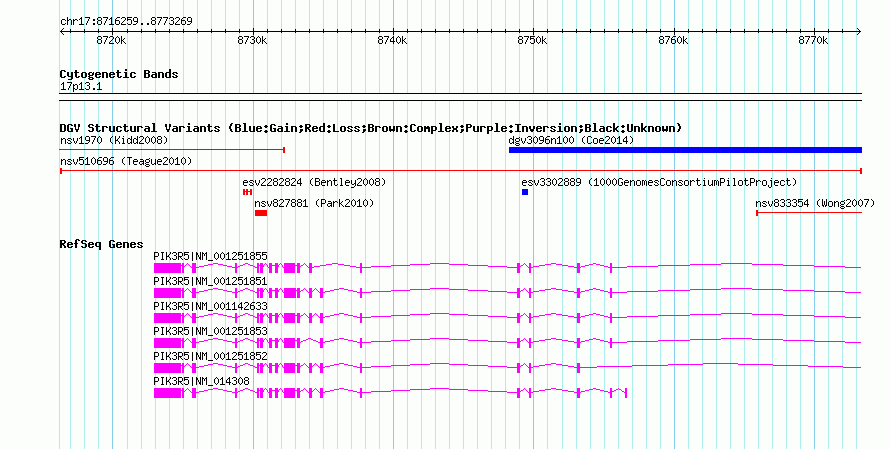
Task: Select the DGV Structural Variants track title
Action: coord(371,128)
